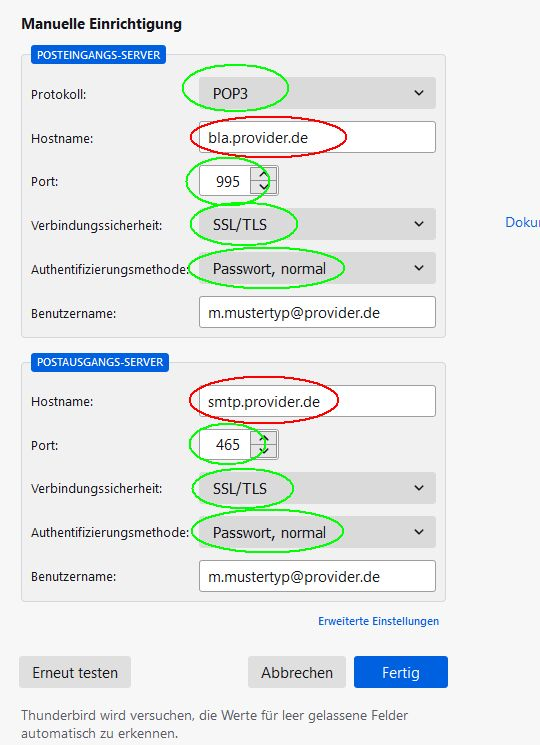Decrease the outgoing server port 465

tap(264, 451)
